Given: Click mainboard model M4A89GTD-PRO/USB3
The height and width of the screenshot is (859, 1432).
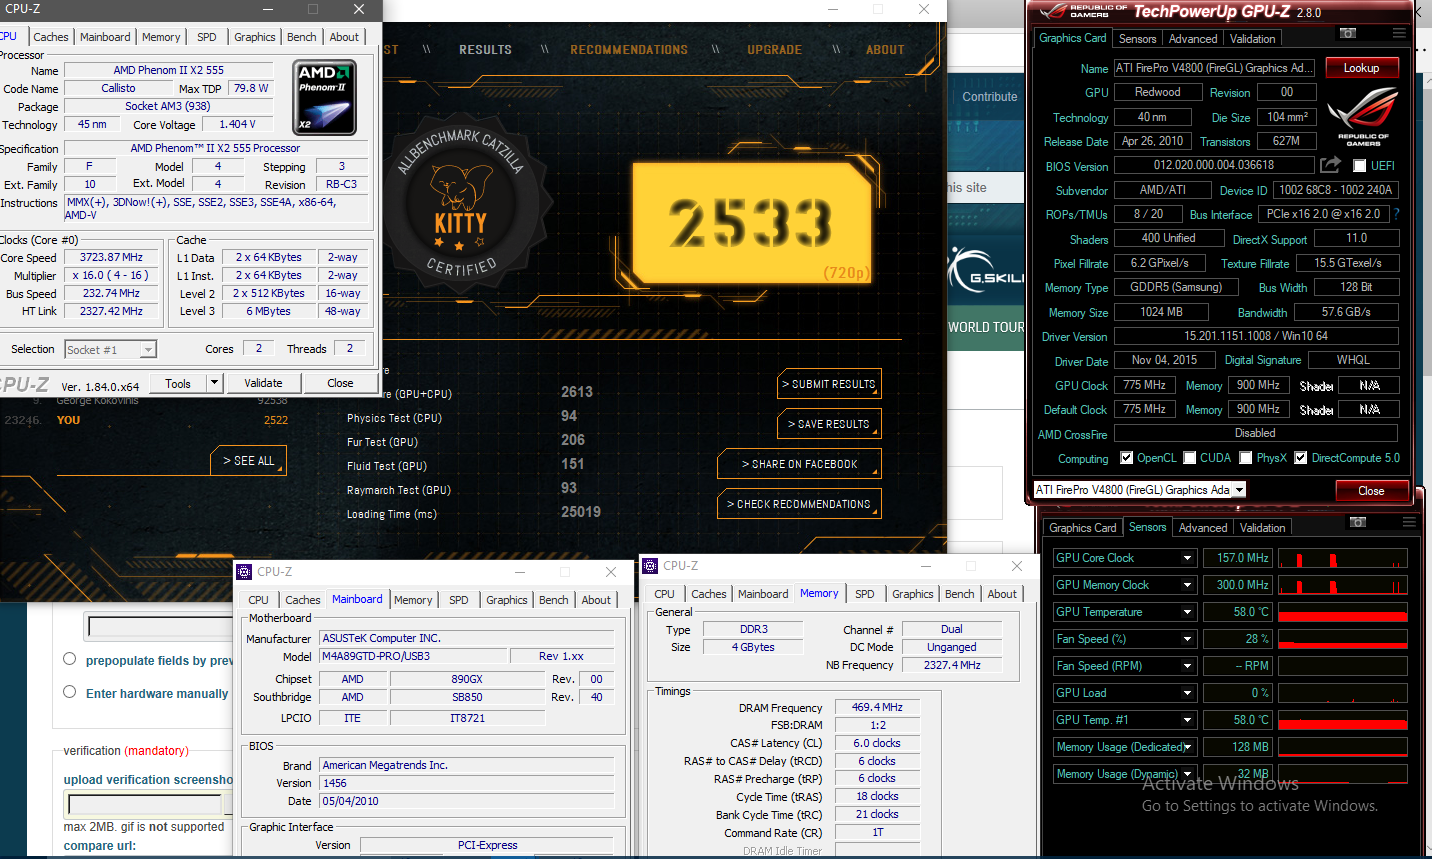Looking at the screenshot, I should coord(412,656).
